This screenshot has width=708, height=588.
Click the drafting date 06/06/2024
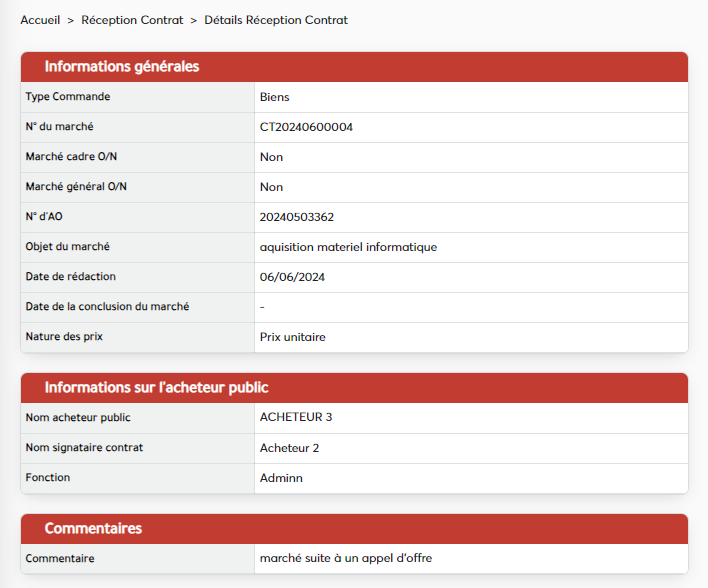(292, 277)
